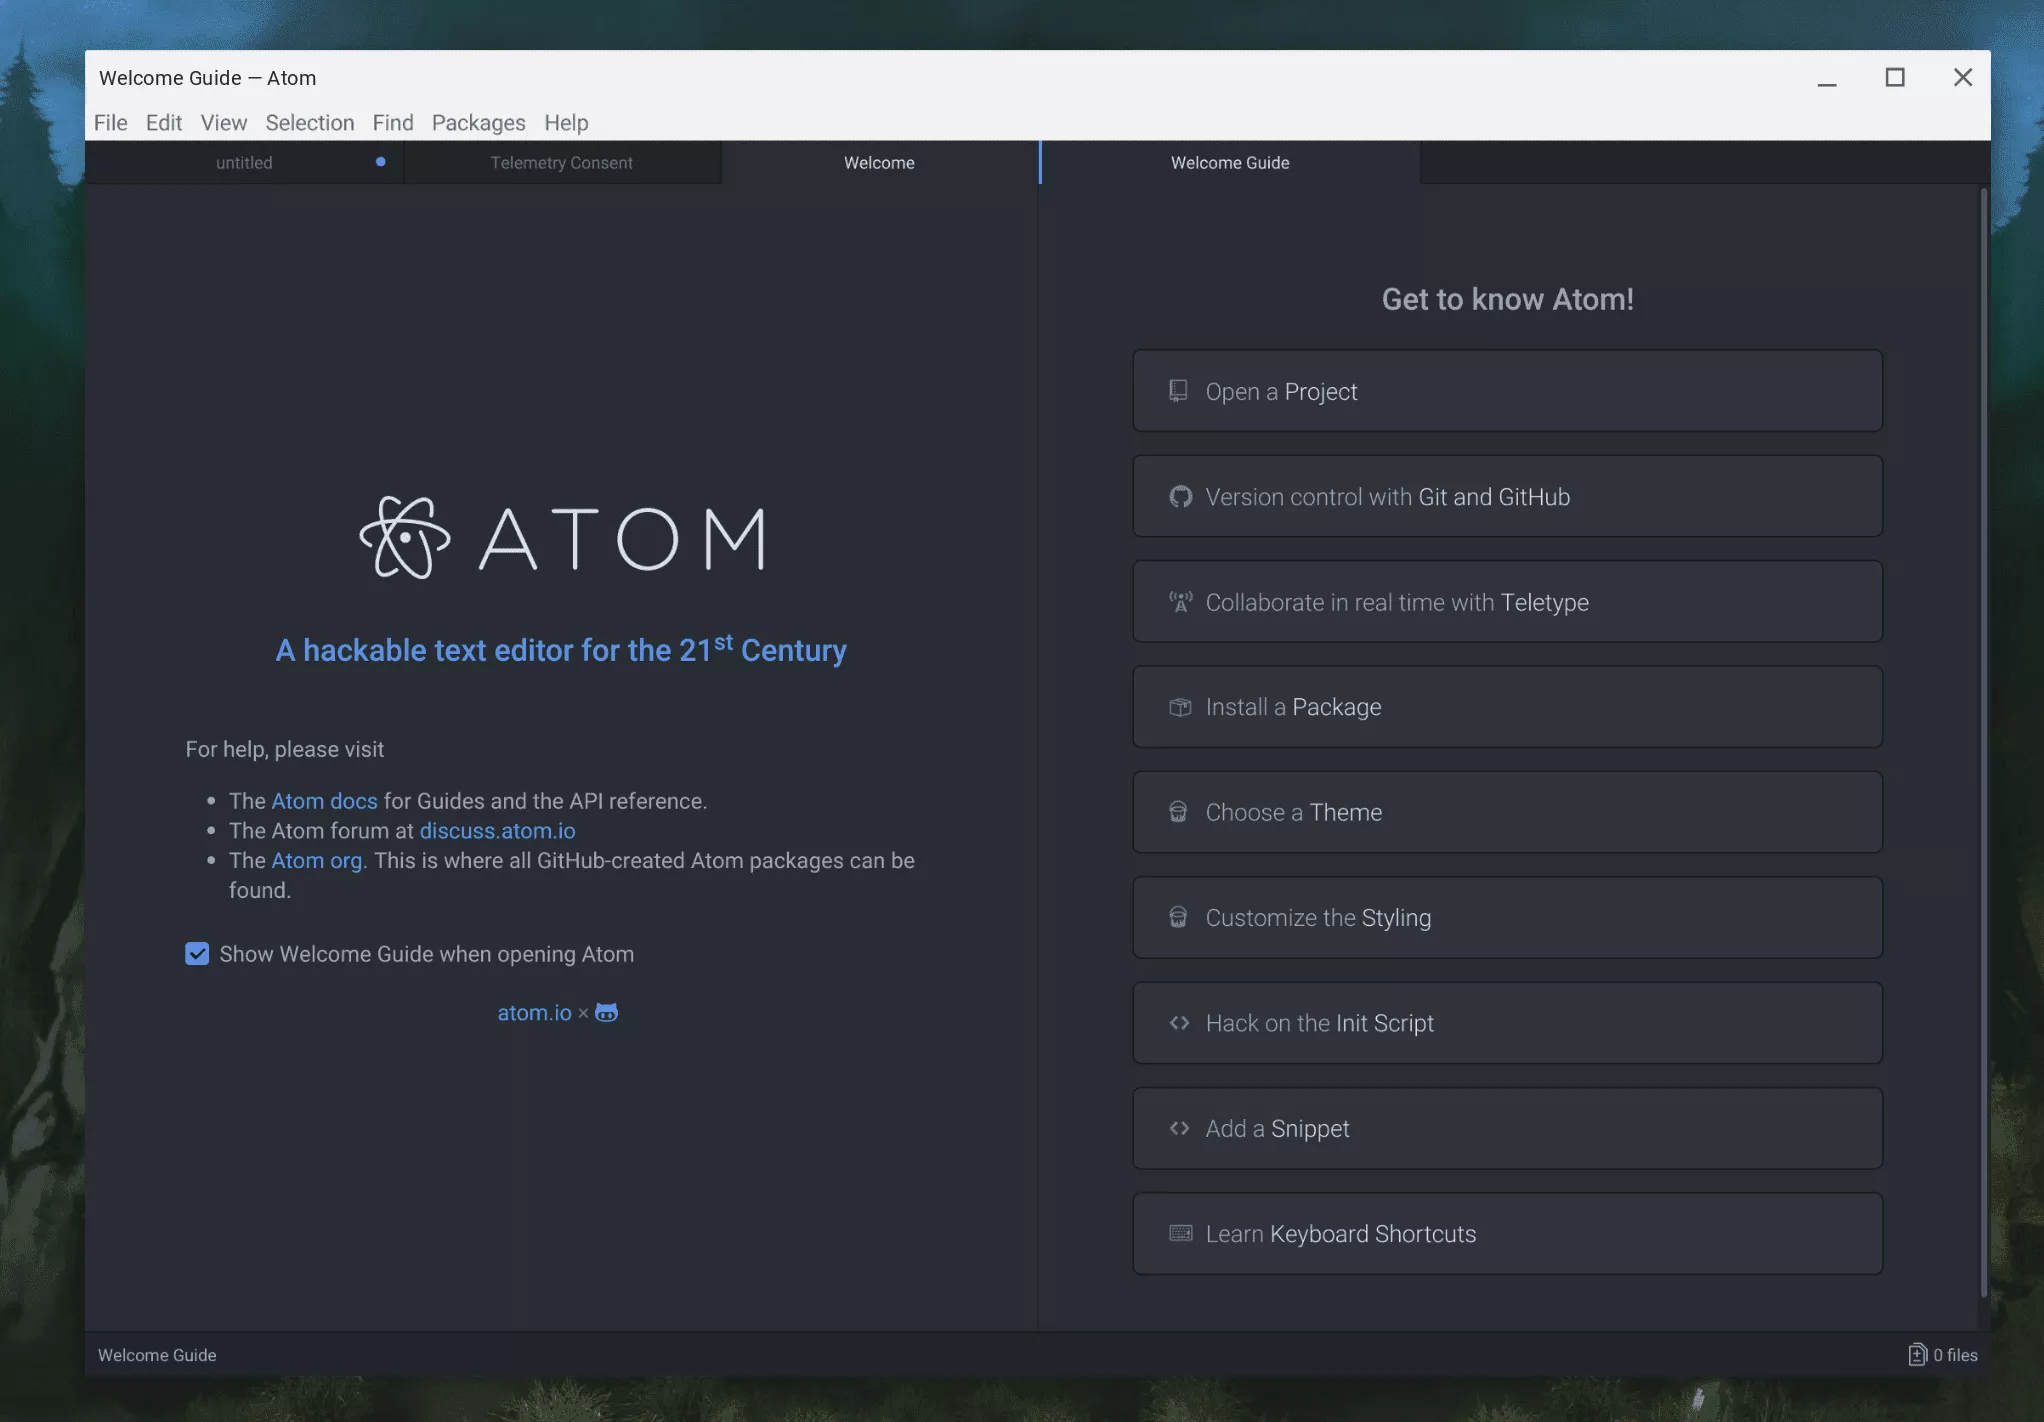The width and height of the screenshot is (2044, 1422).
Task: Open the Atom docs link
Action: (324, 801)
